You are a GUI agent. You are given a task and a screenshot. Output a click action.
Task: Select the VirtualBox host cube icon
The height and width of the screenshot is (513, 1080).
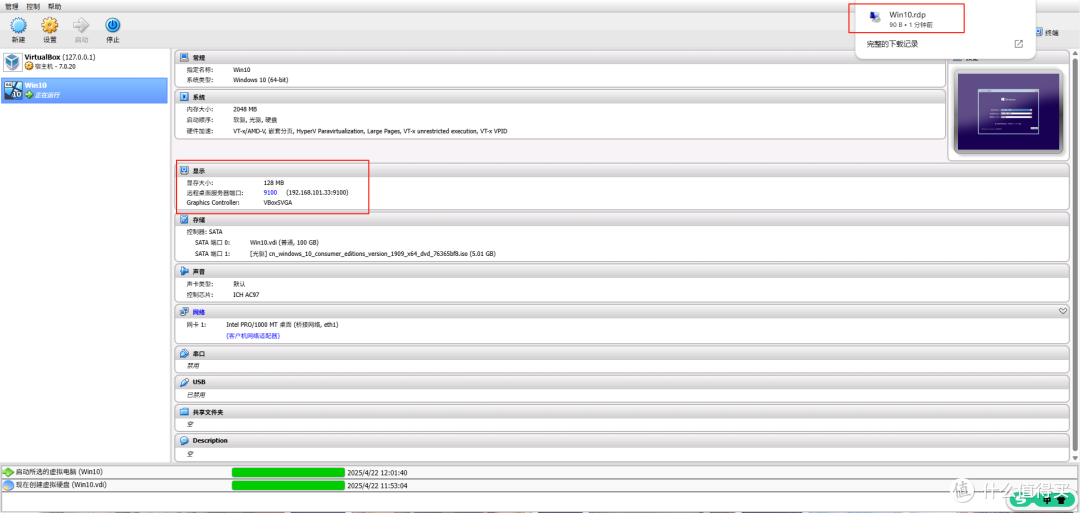(12, 62)
